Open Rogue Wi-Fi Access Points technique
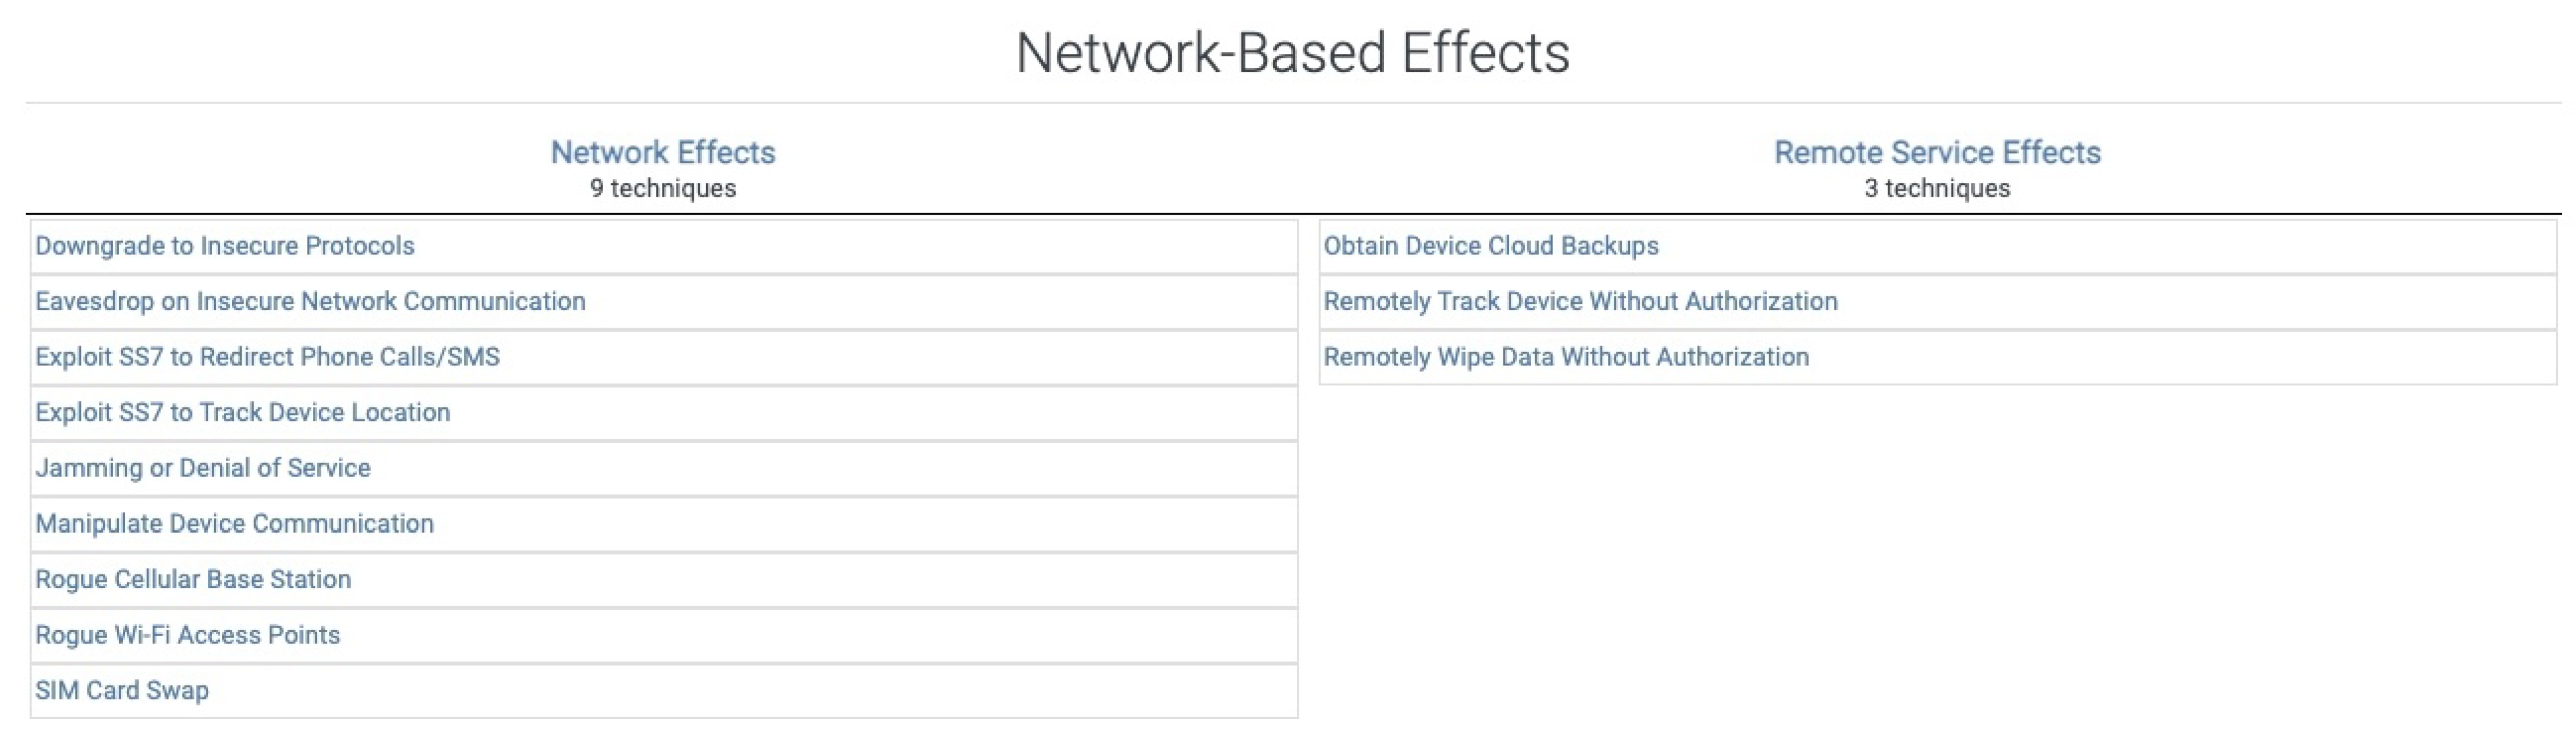 pyautogui.click(x=188, y=635)
